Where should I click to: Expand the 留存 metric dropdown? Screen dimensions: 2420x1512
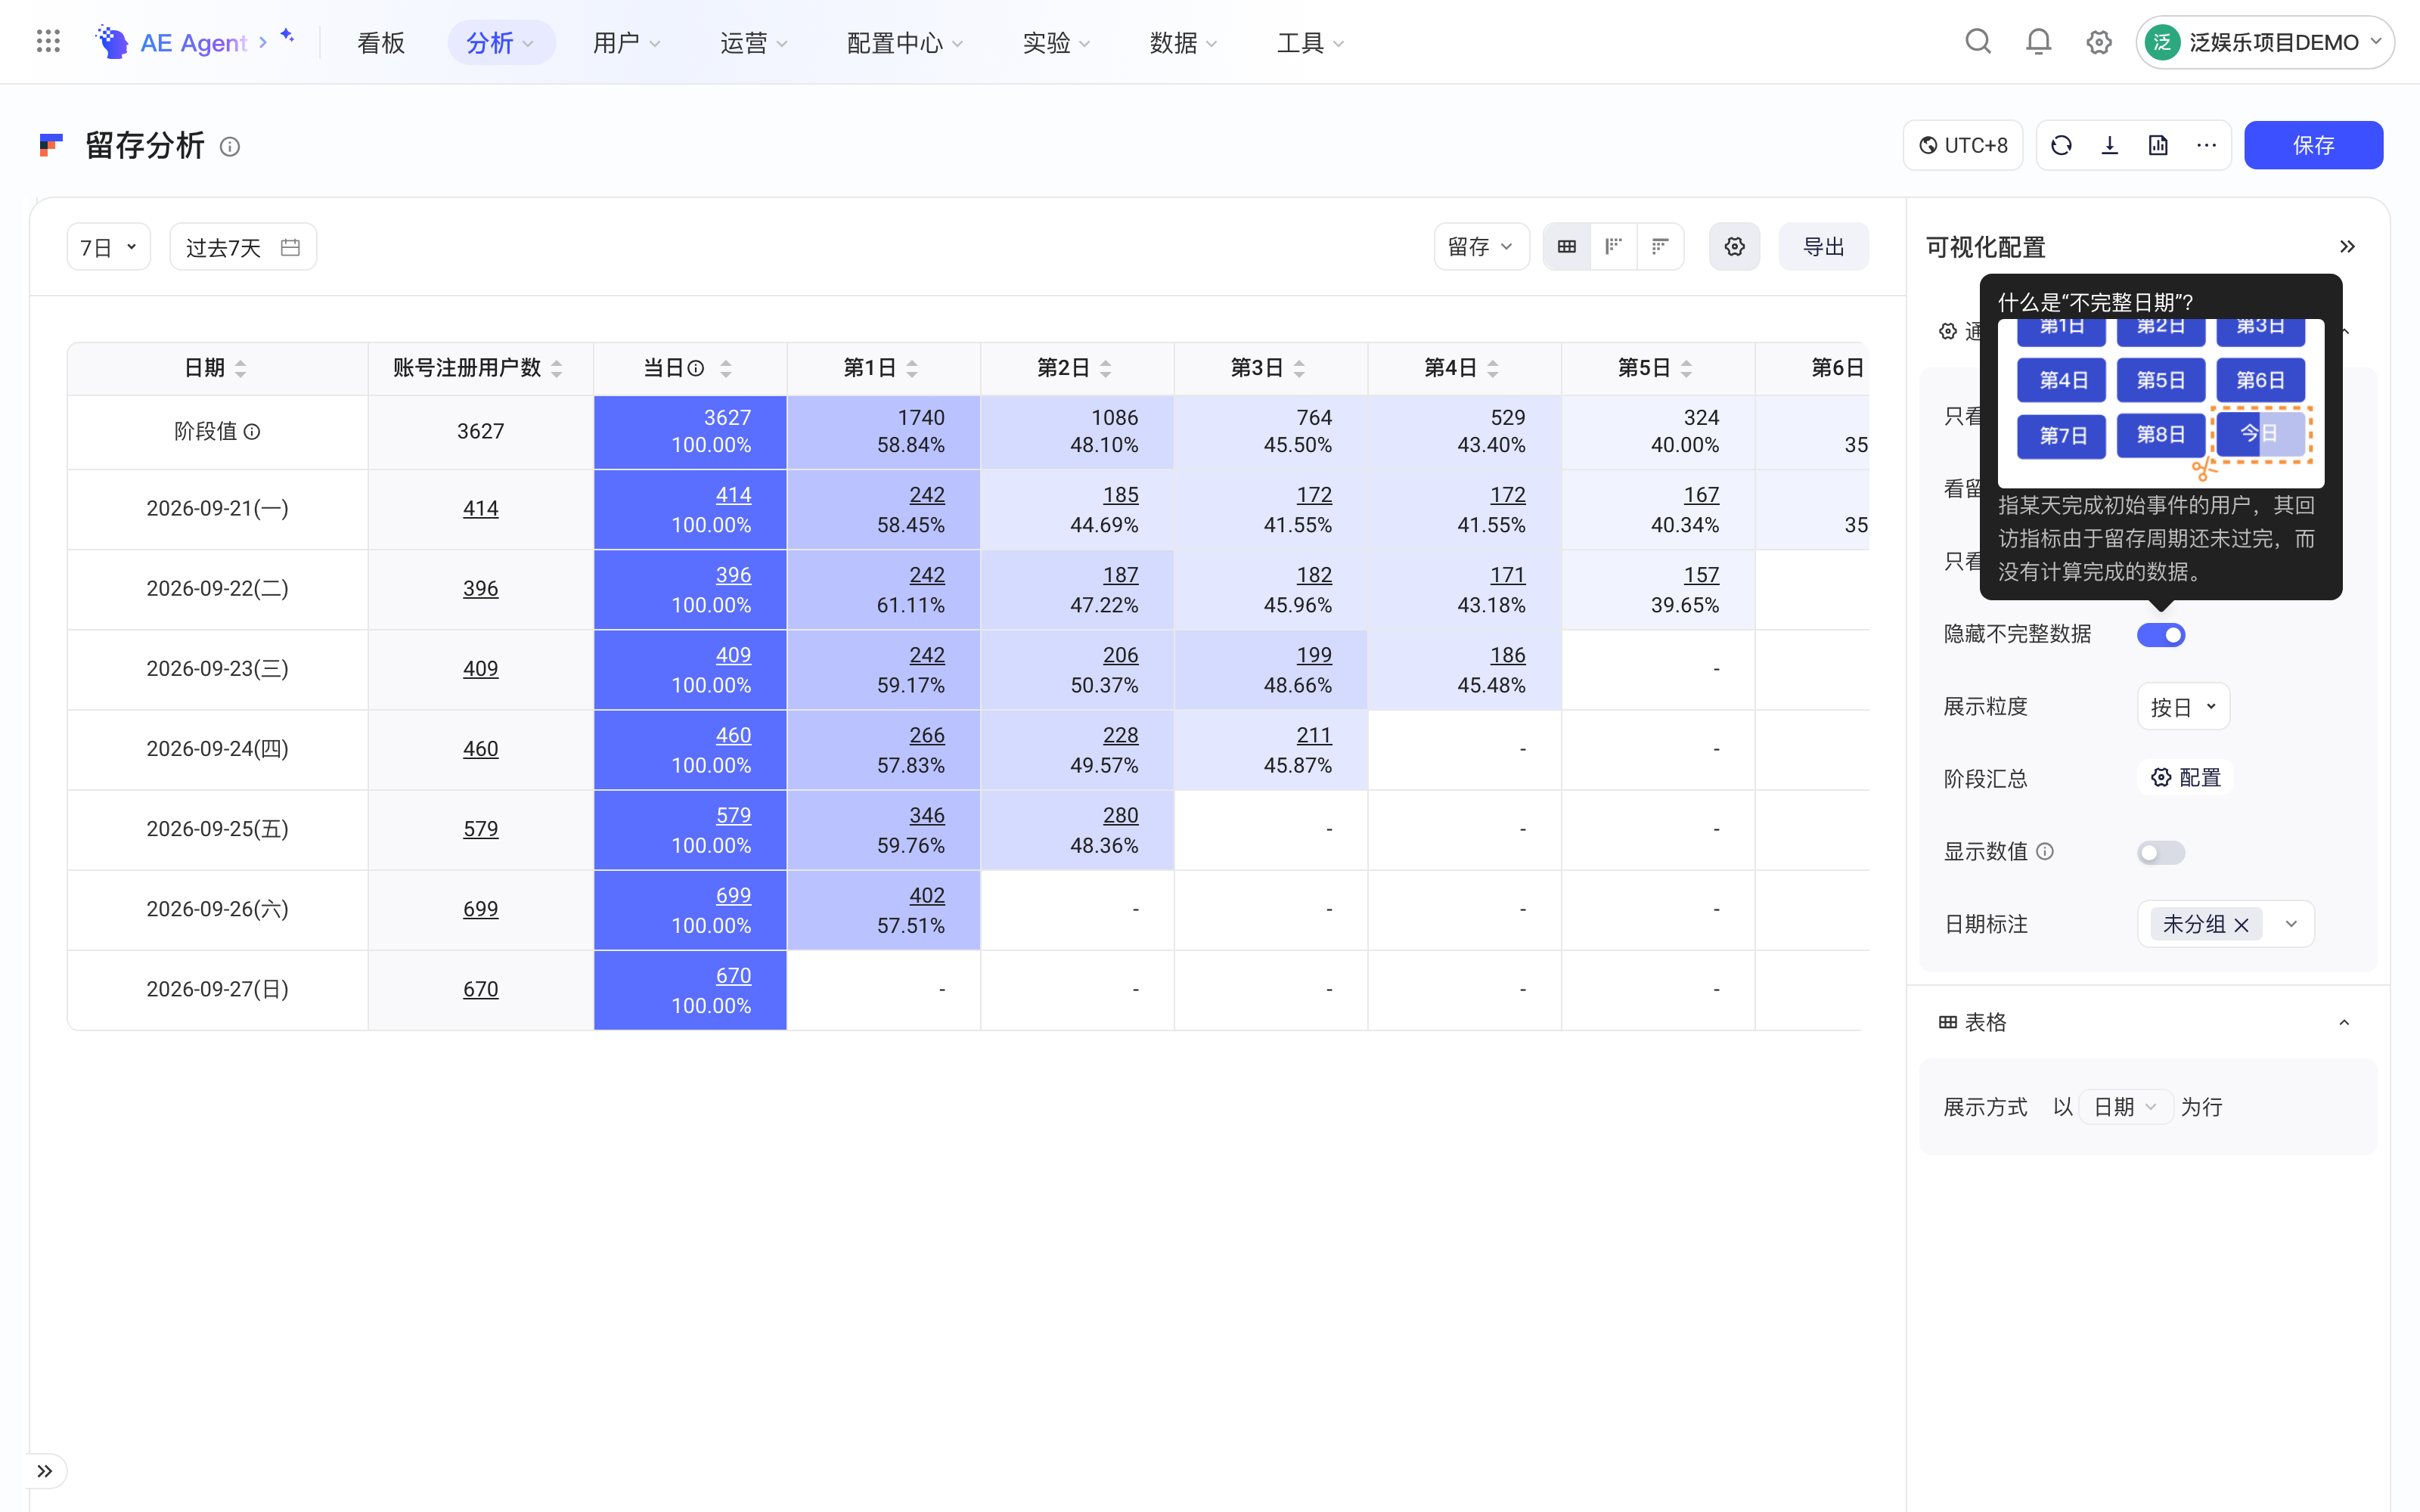(1481, 246)
